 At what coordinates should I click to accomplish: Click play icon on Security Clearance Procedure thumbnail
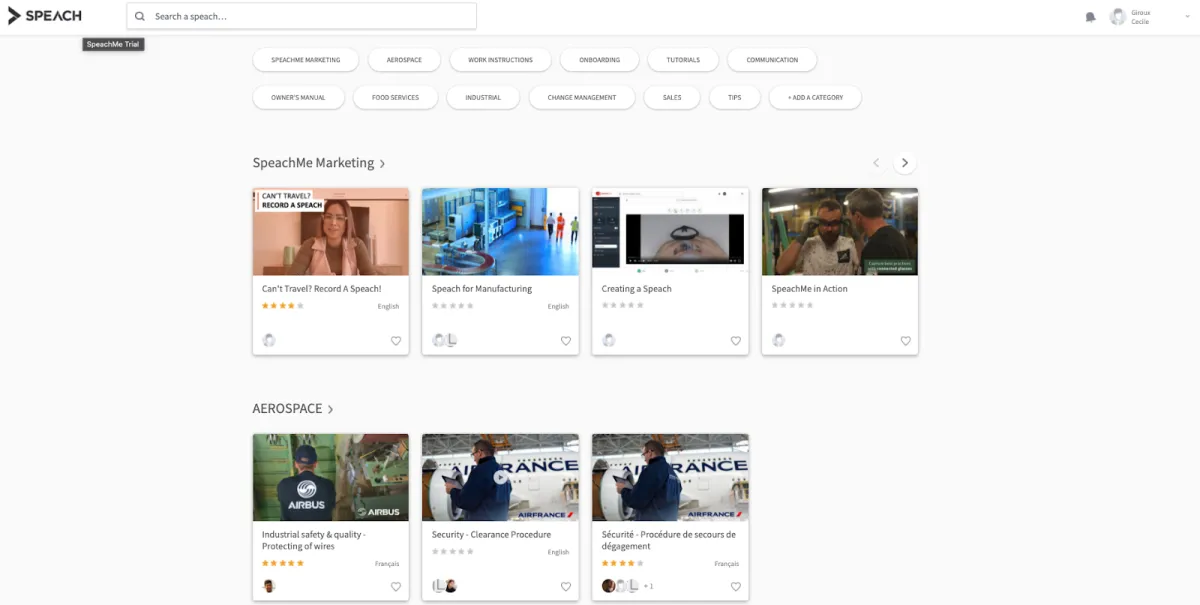pos(501,477)
